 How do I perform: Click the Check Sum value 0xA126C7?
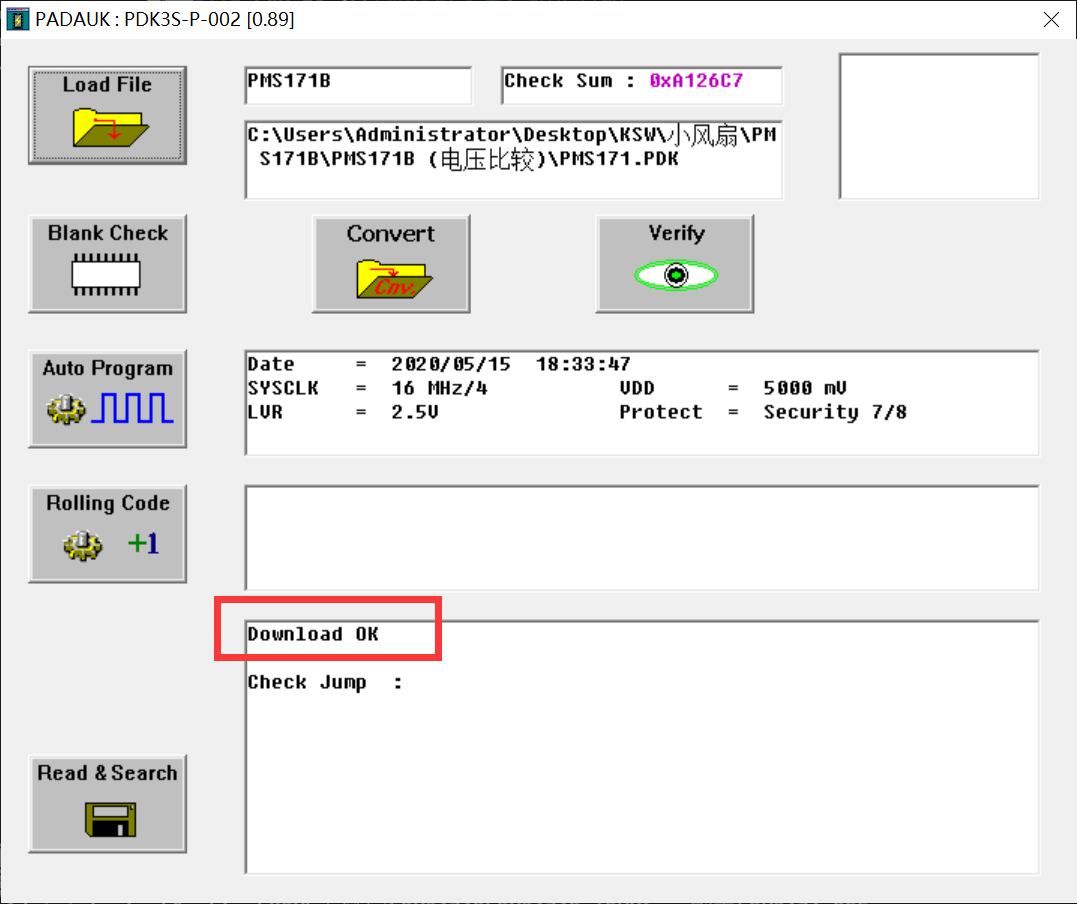click(x=696, y=81)
